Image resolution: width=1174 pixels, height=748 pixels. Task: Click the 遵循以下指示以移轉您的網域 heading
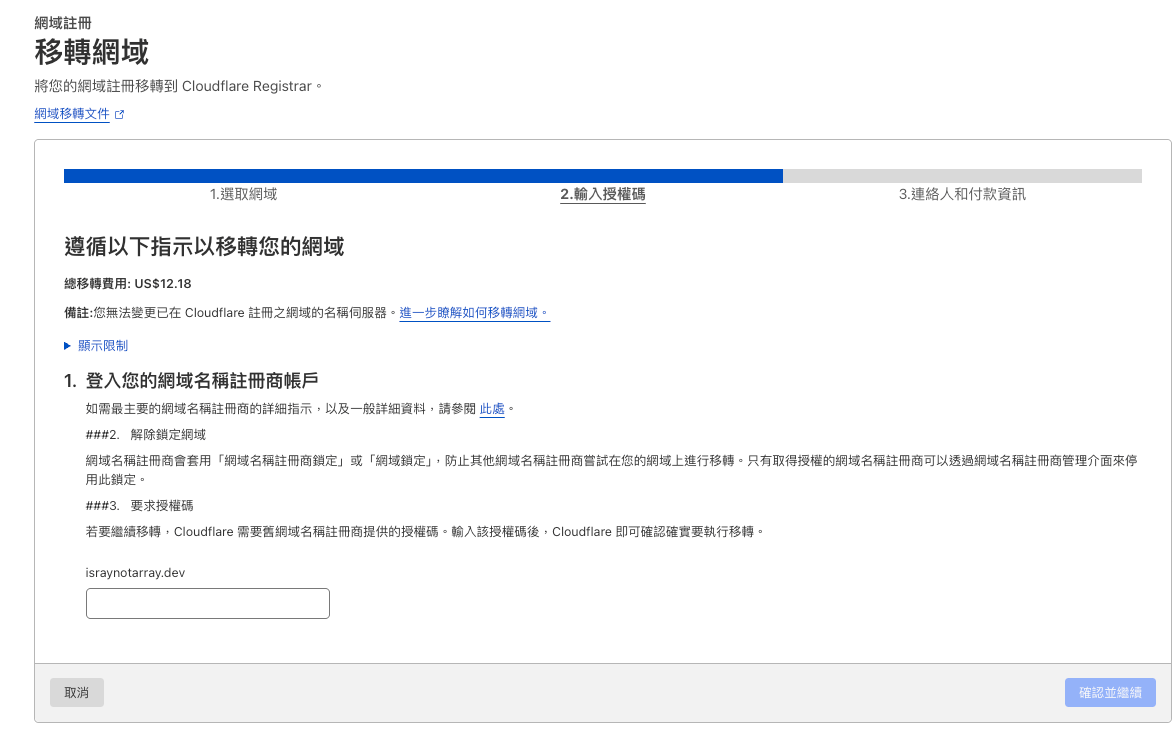click(204, 246)
